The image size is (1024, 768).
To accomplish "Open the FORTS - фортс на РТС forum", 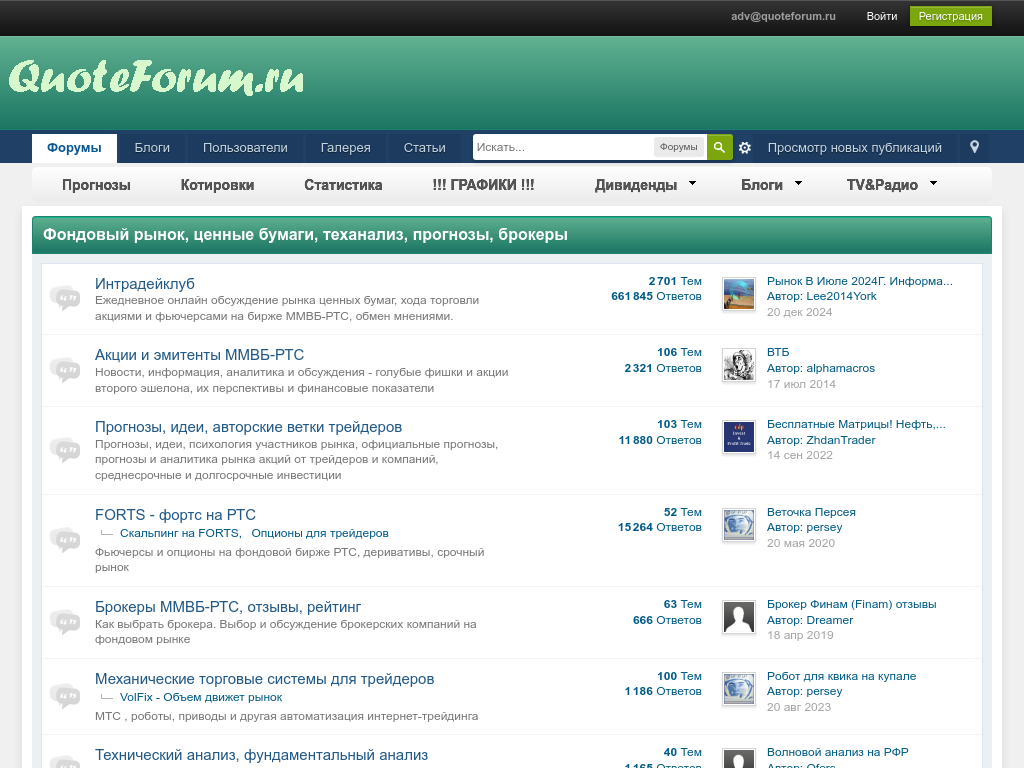I will click(175, 514).
